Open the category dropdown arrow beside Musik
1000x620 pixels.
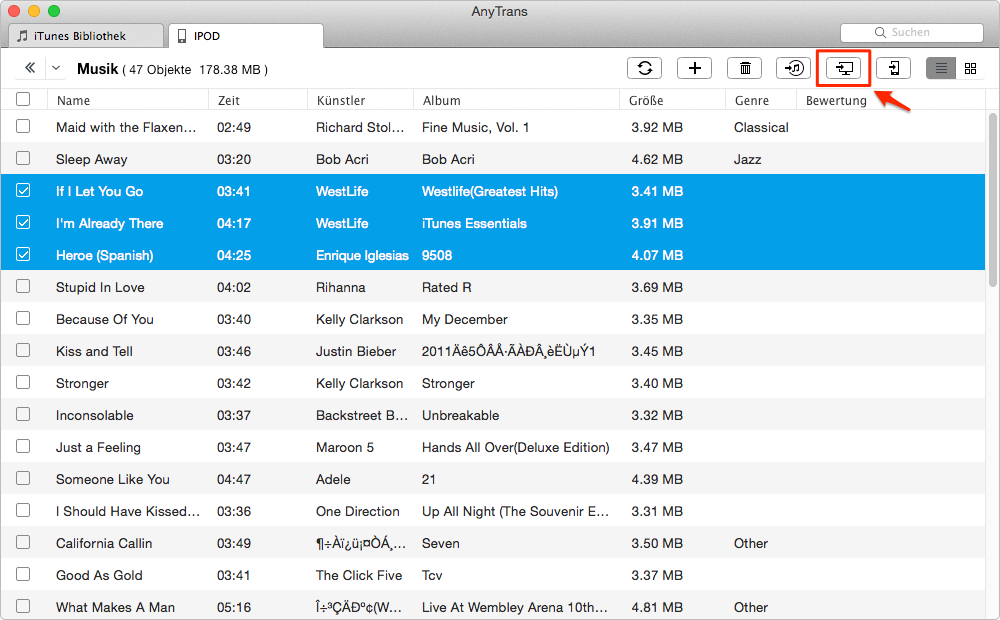pyautogui.click(x=56, y=68)
